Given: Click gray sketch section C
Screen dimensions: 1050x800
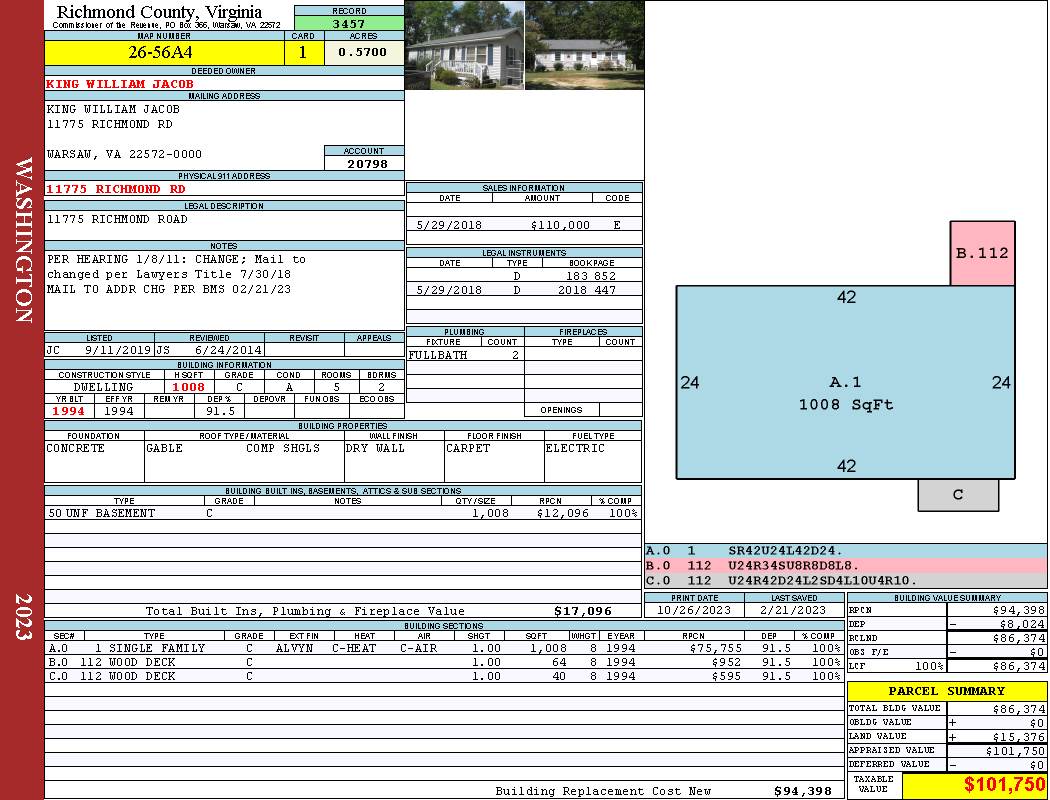Looking at the screenshot, I should (x=958, y=495).
